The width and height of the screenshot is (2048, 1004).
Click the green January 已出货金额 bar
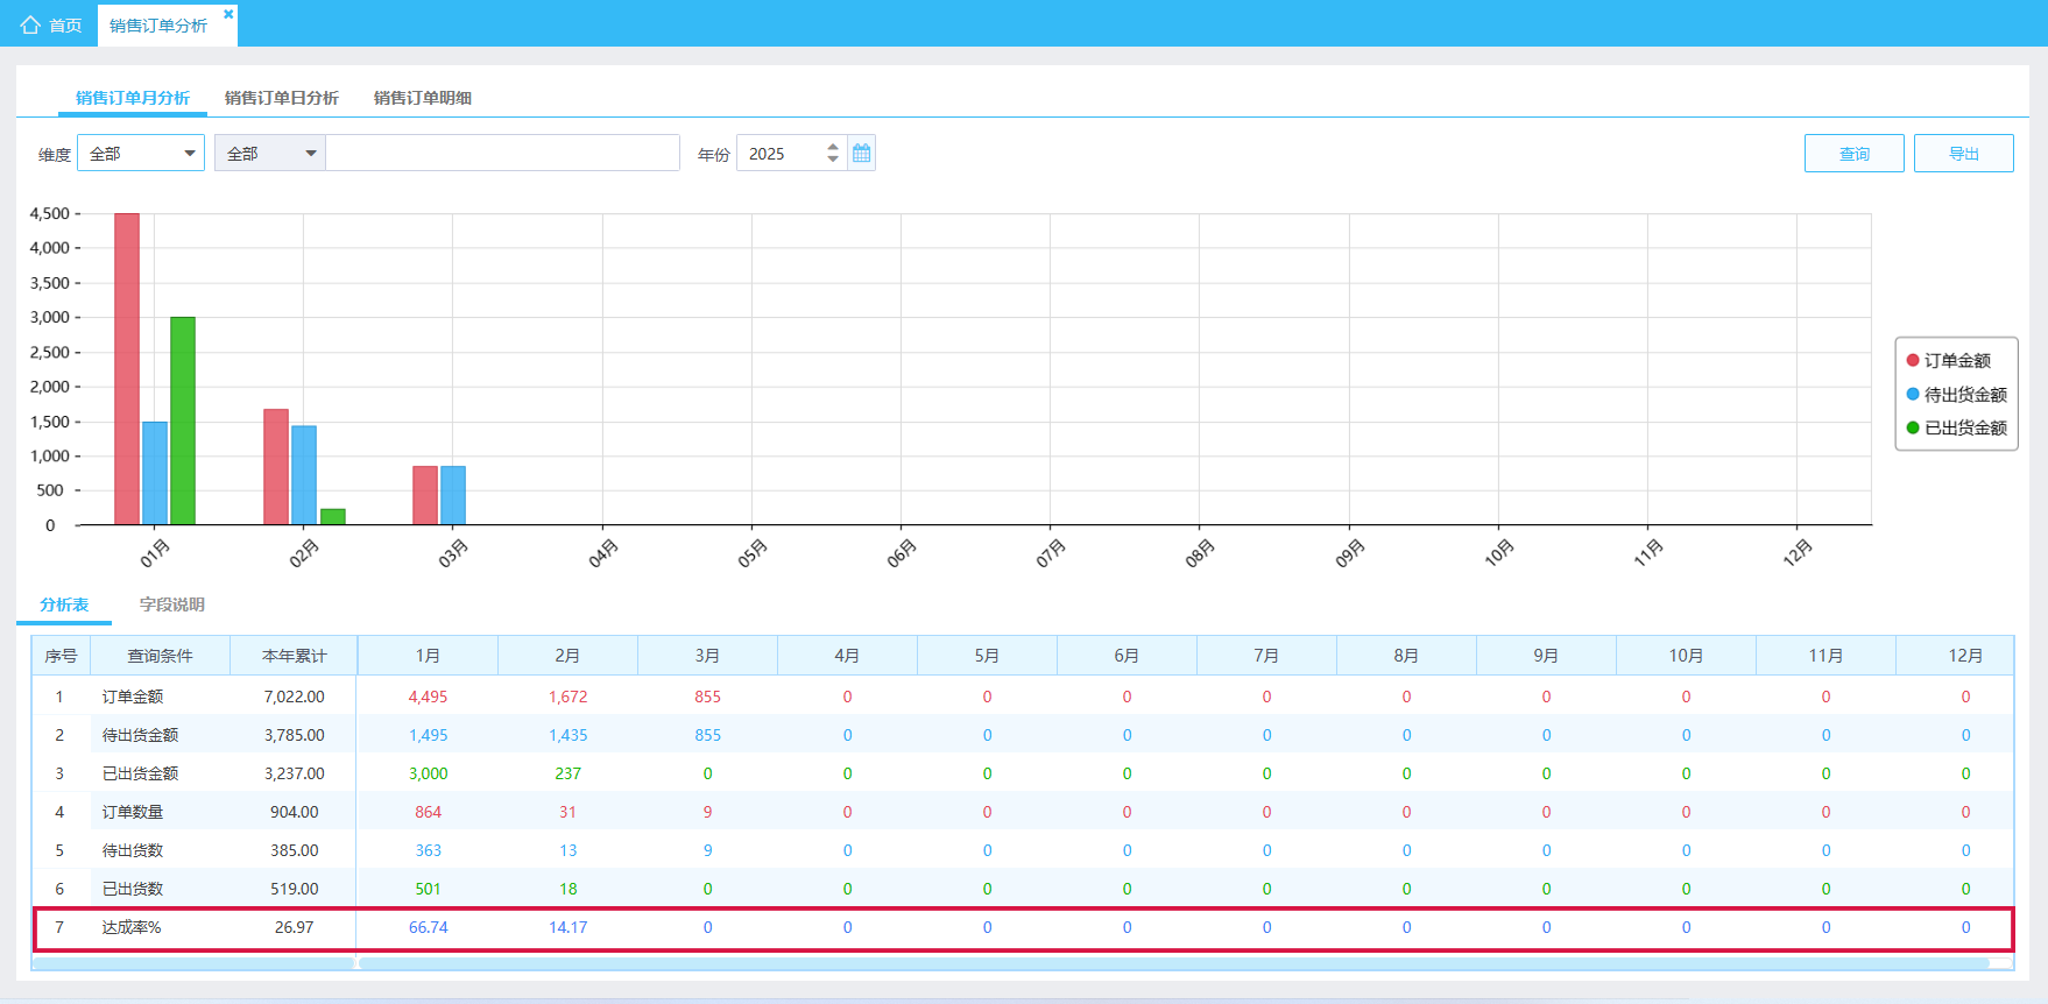pyautogui.click(x=183, y=421)
